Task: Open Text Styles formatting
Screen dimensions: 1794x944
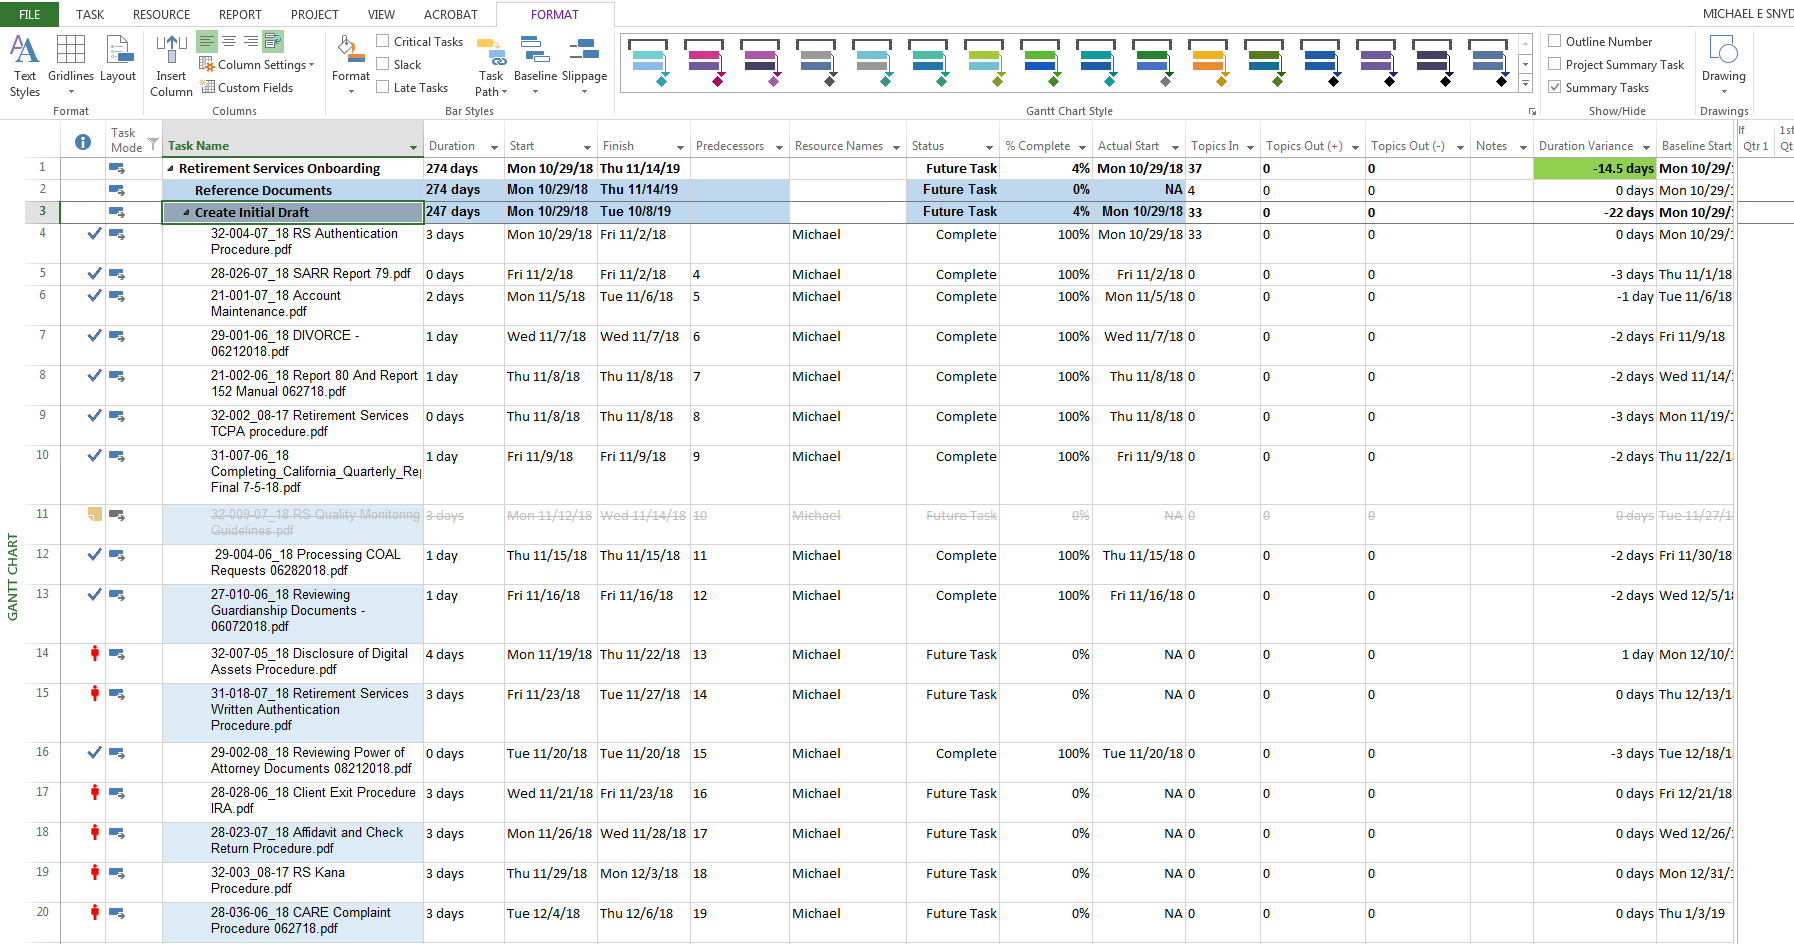Action: pyautogui.click(x=24, y=65)
